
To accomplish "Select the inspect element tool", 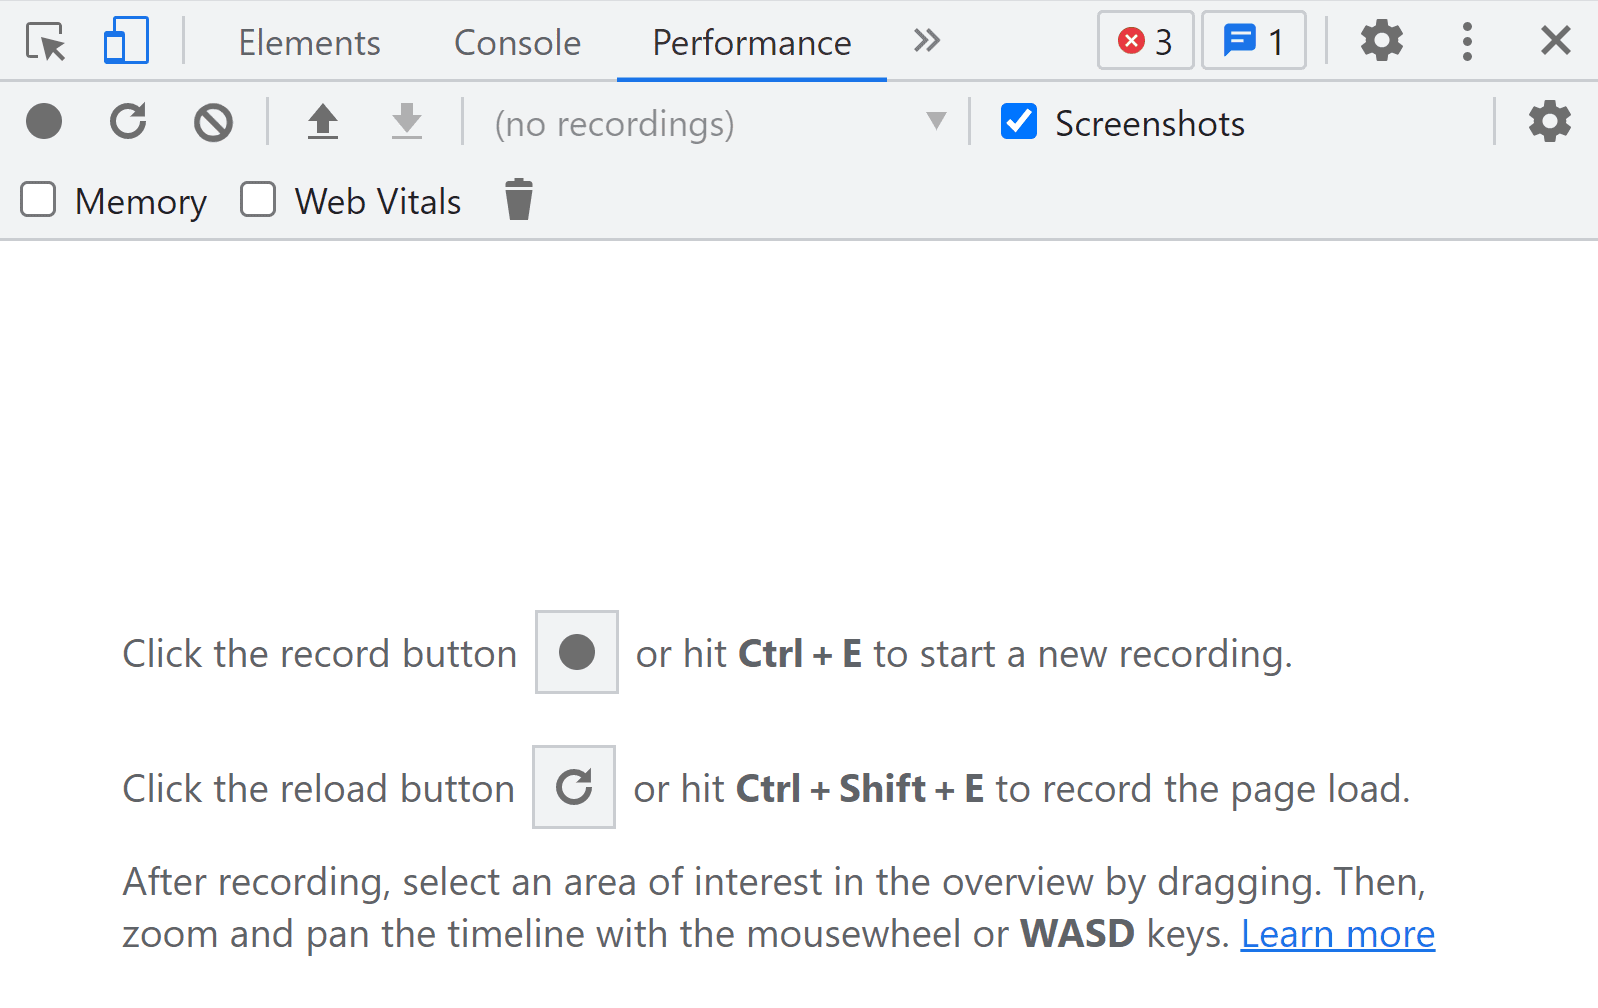I will (45, 41).
